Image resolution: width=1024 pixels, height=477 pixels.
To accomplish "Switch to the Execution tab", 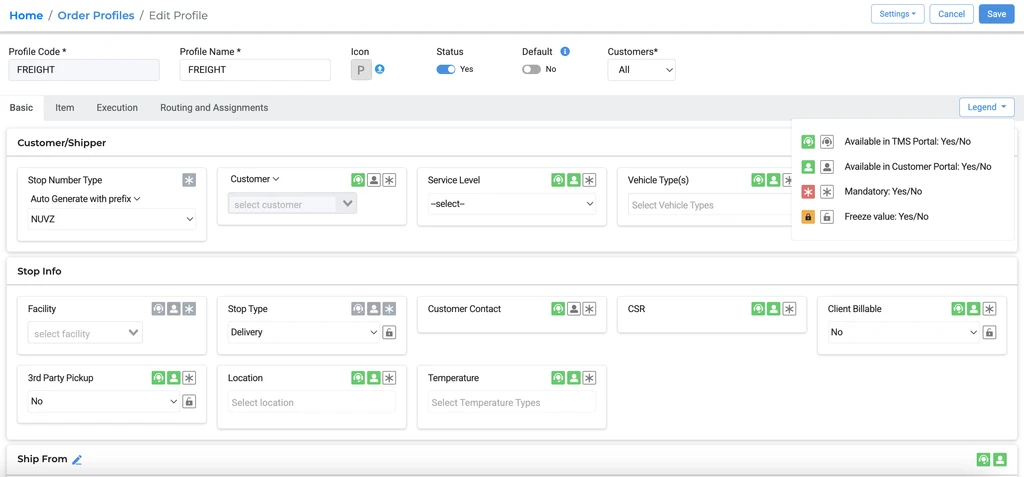I will coord(117,108).
